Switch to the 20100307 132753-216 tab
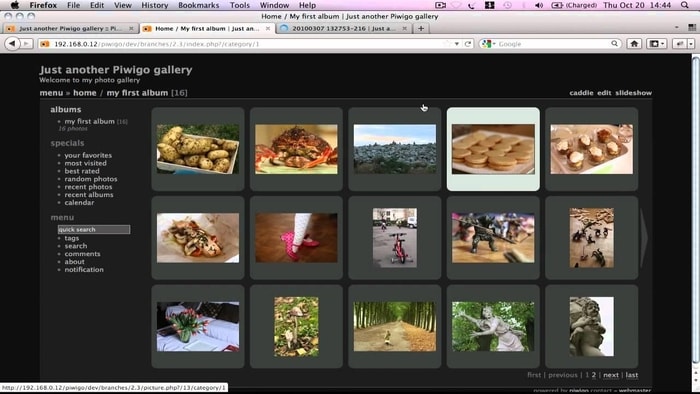The height and width of the screenshot is (394, 700). [343, 28]
